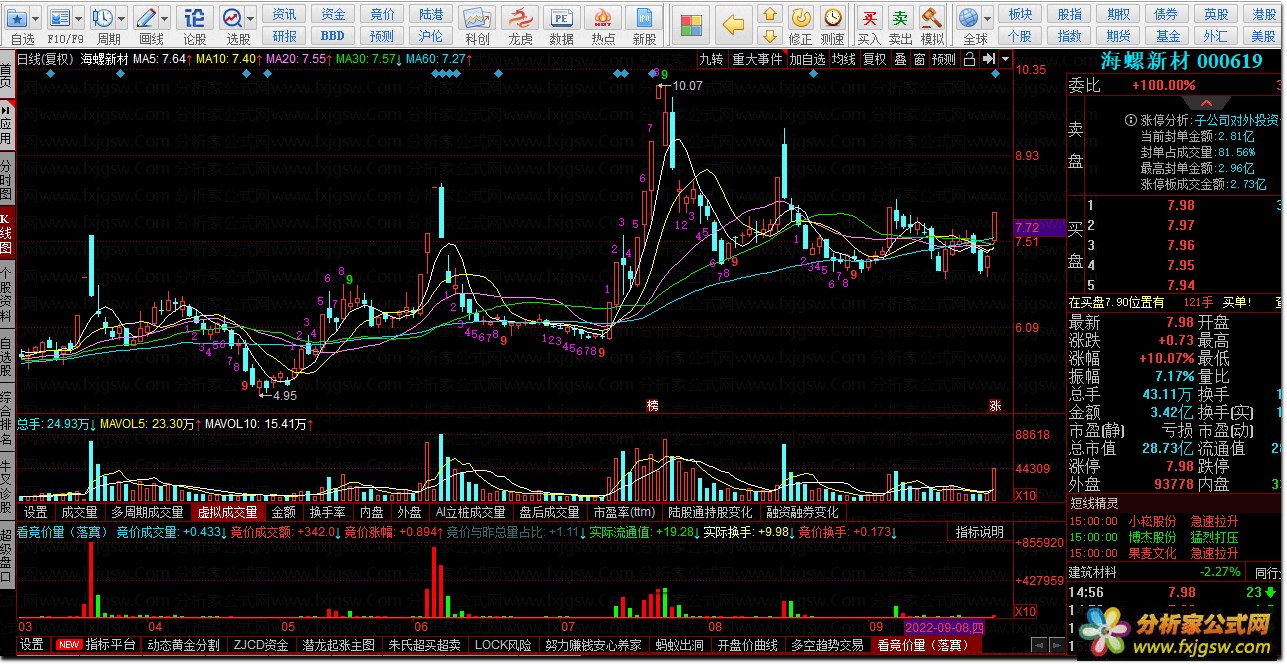Click the 竞价 button

pyautogui.click(x=382, y=14)
